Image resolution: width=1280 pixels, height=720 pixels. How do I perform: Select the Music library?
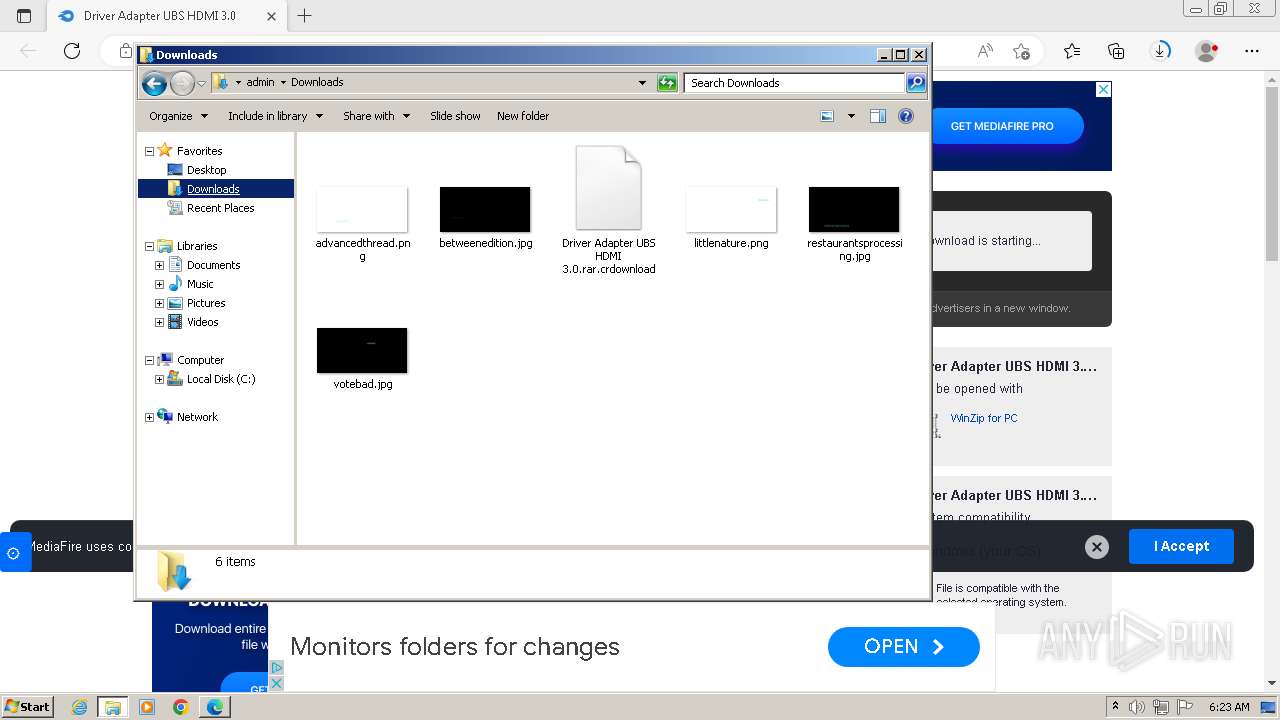[x=200, y=284]
